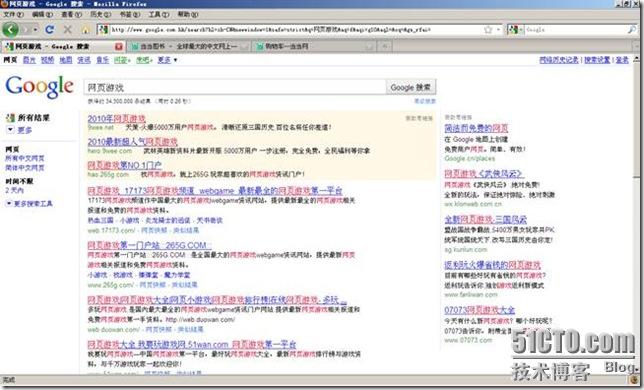Open the 图片 link in Google navigation
The image size is (644, 390).
pyautogui.click(x=29, y=60)
